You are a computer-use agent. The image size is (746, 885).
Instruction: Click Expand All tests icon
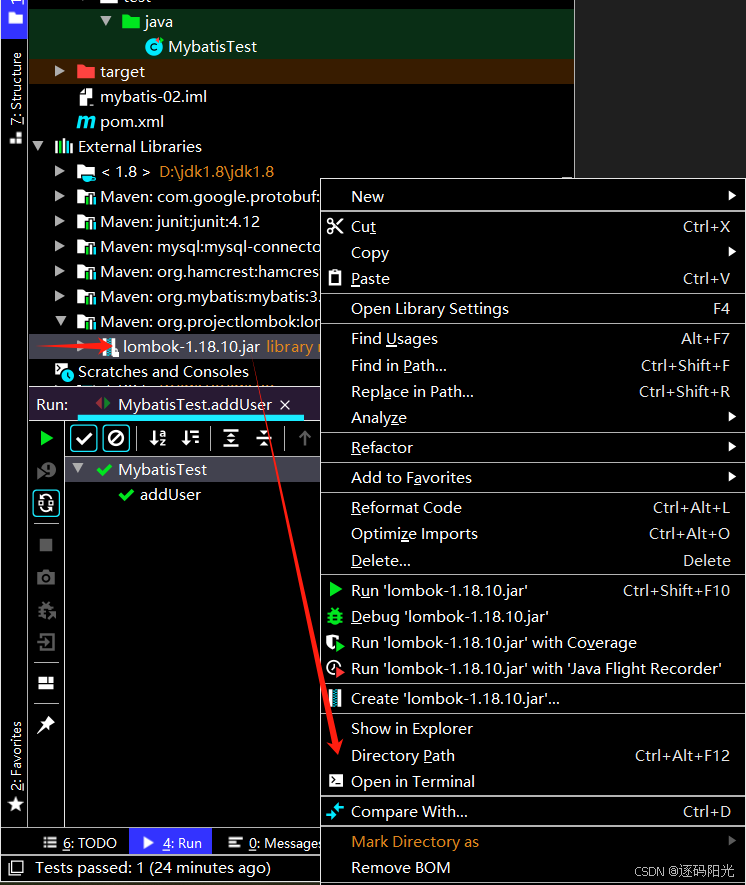(x=231, y=438)
